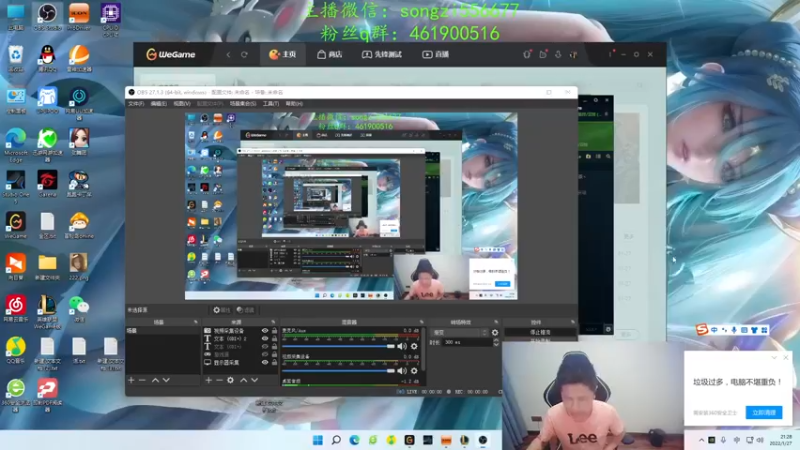Mute the microphone speaker icon

pos(402,346)
